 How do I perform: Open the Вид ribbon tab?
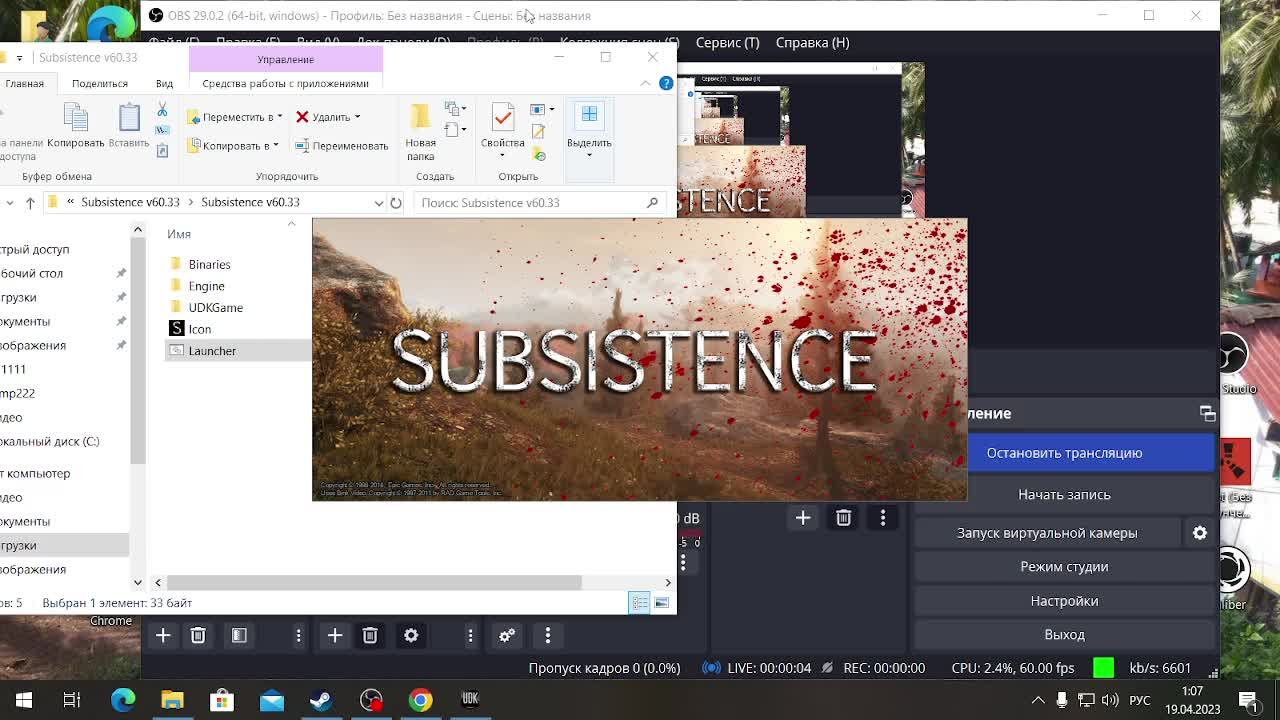coord(164,83)
